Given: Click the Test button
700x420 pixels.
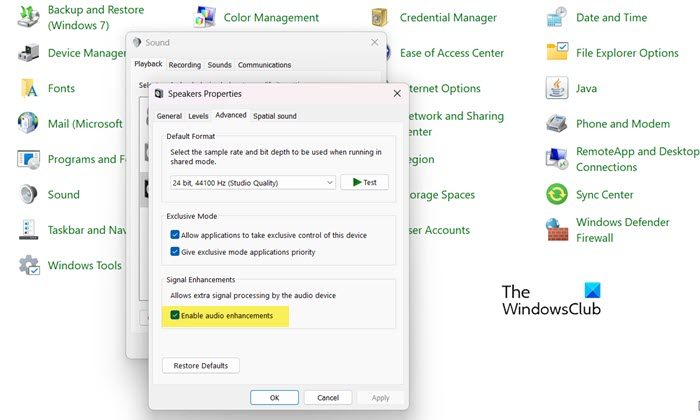Looking at the screenshot, I should 364,182.
